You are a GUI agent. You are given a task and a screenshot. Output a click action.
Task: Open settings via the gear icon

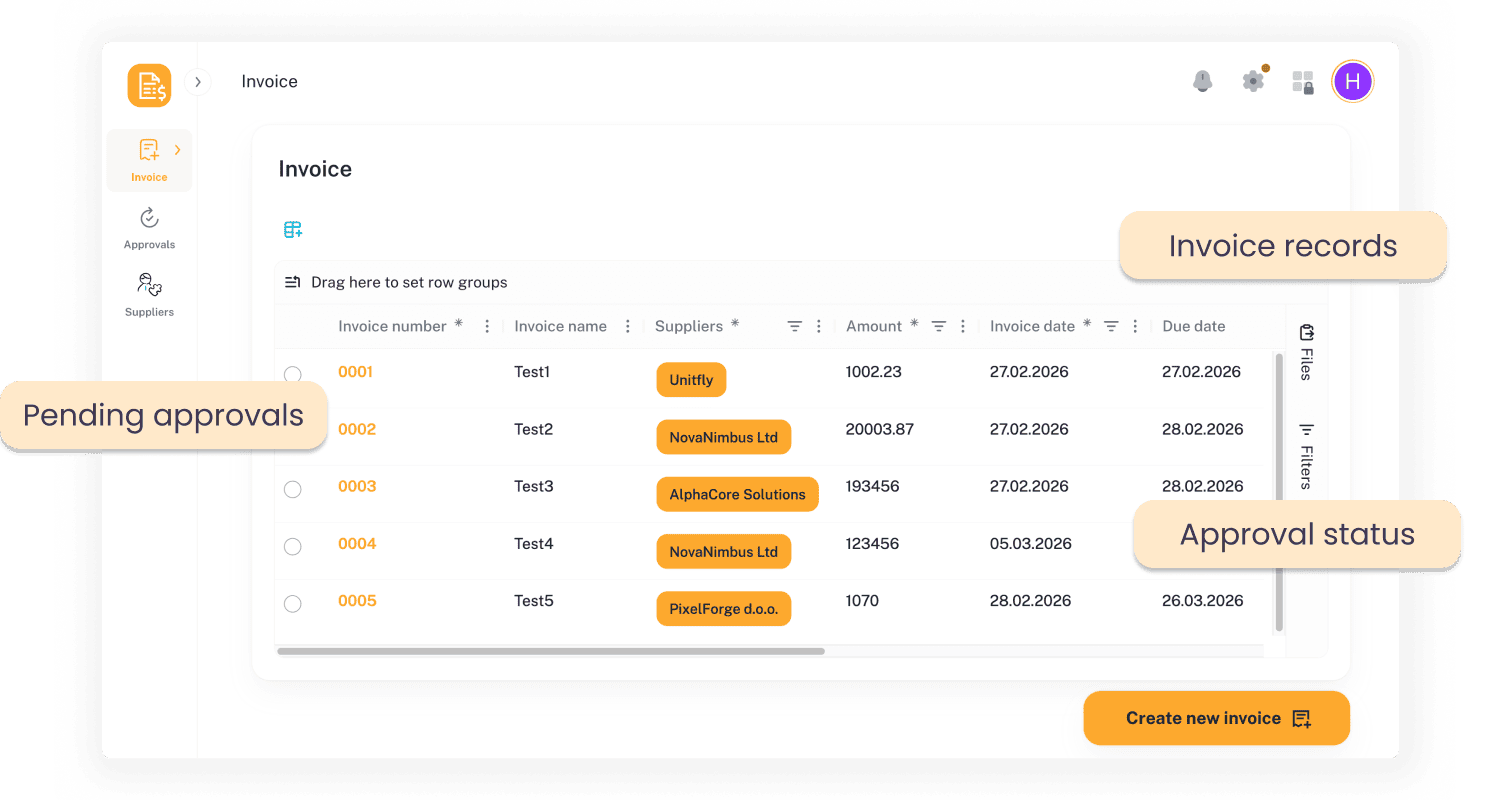pos(1253,81)
